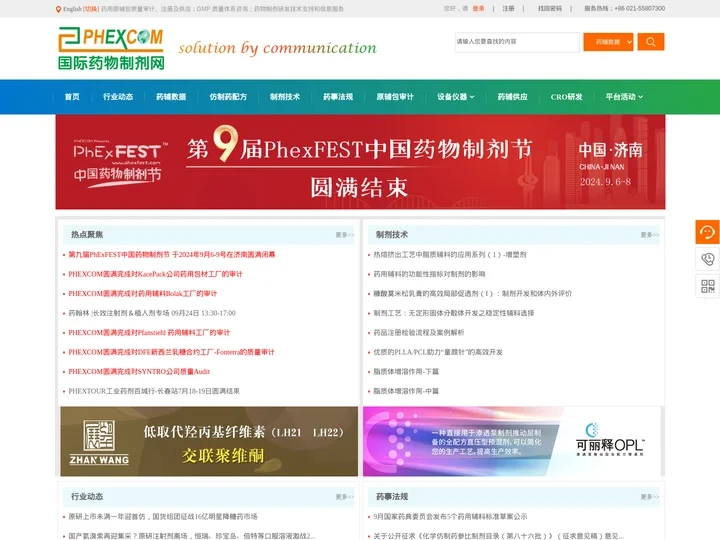The image size is (720, 540).
Task: Open 制剂技术 navigation item
Action: (285, 97)
